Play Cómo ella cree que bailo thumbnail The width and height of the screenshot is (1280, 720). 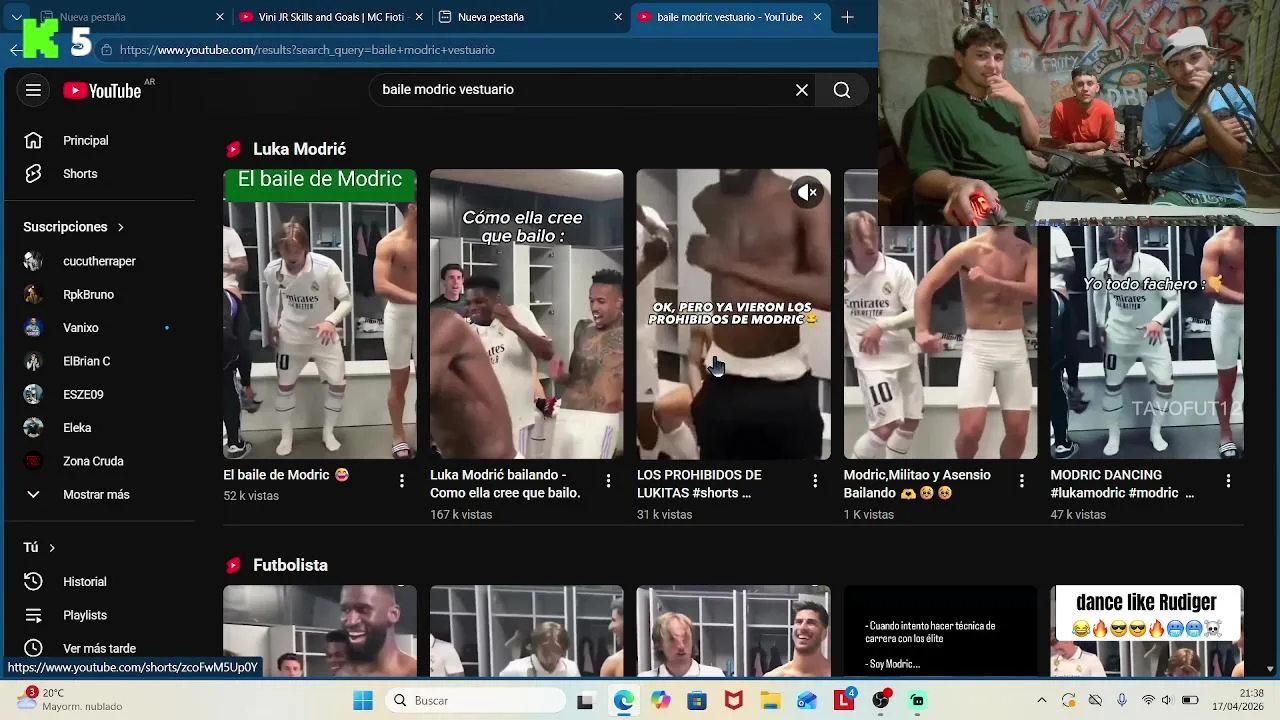pos(526,314)
